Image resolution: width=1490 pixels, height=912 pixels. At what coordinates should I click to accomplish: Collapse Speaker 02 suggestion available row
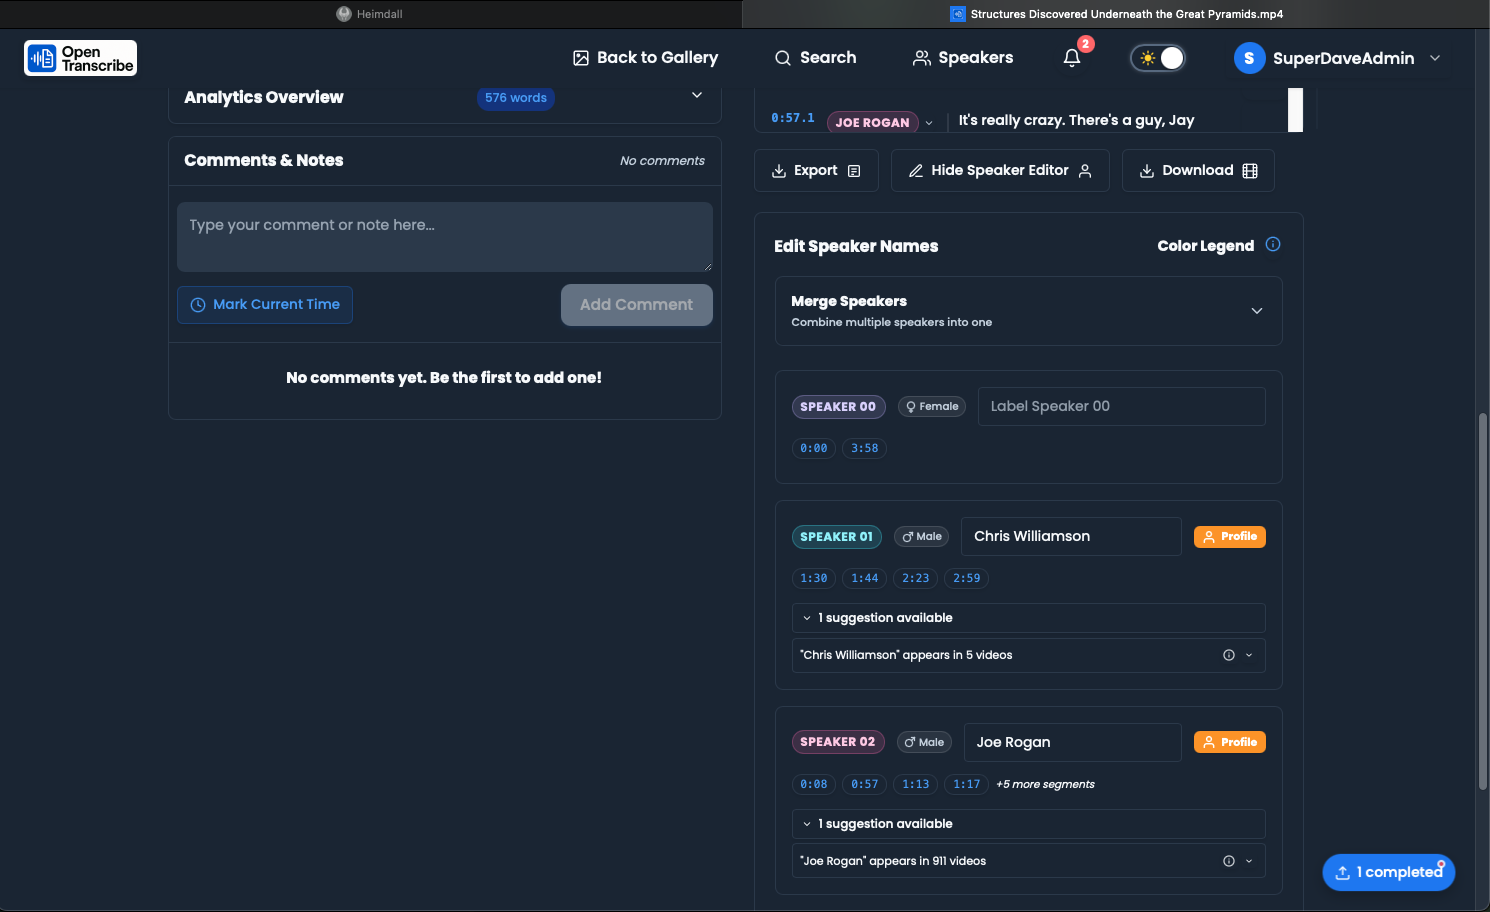pyautogui.click(x=1029, y=824)
